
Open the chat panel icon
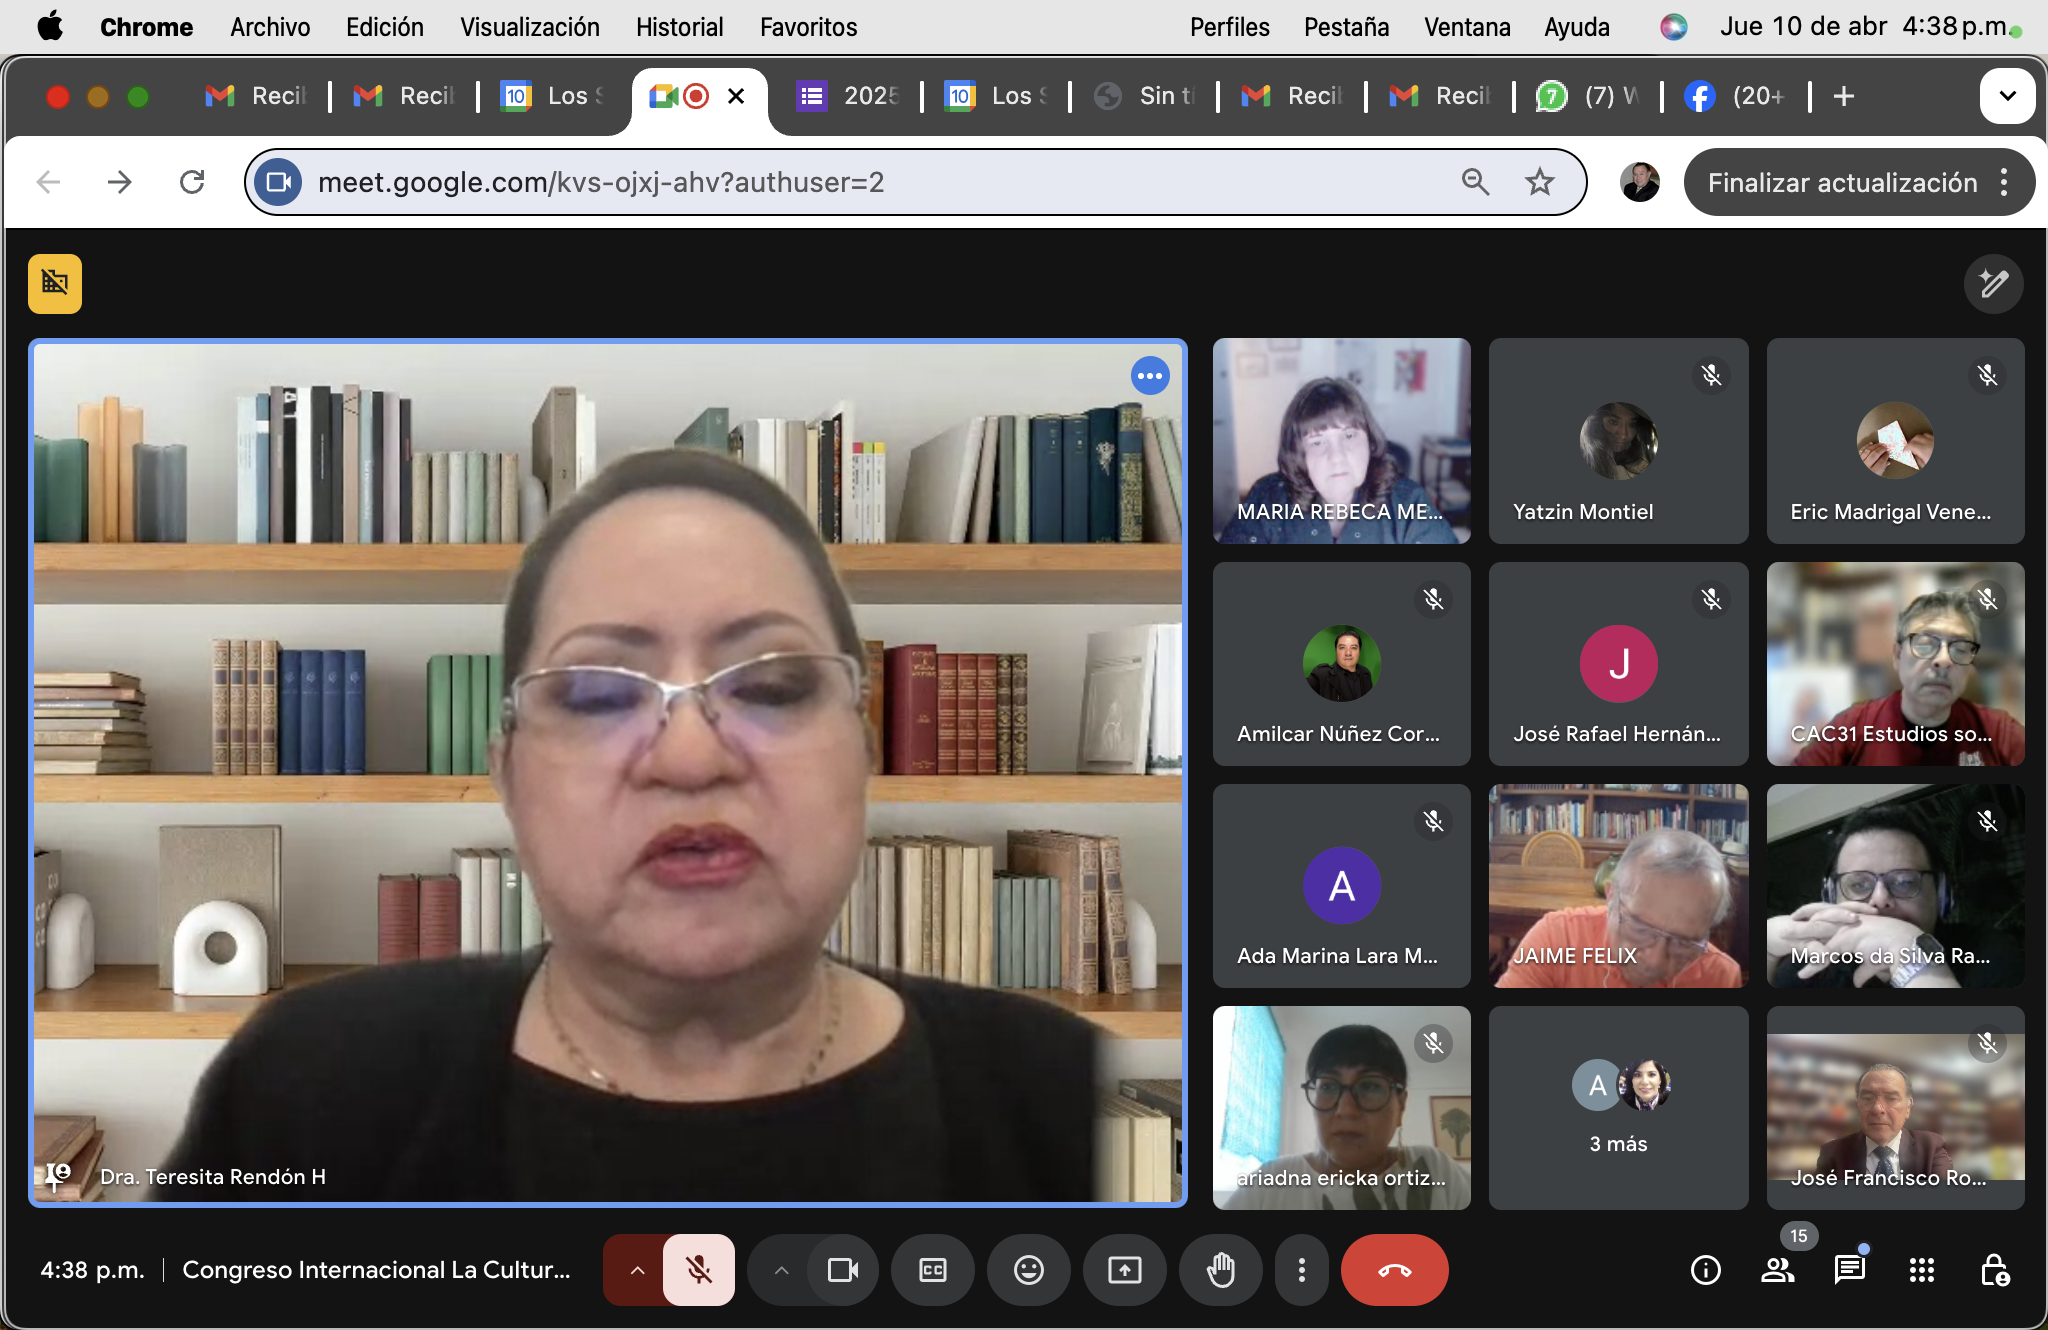point(1849,1270)
